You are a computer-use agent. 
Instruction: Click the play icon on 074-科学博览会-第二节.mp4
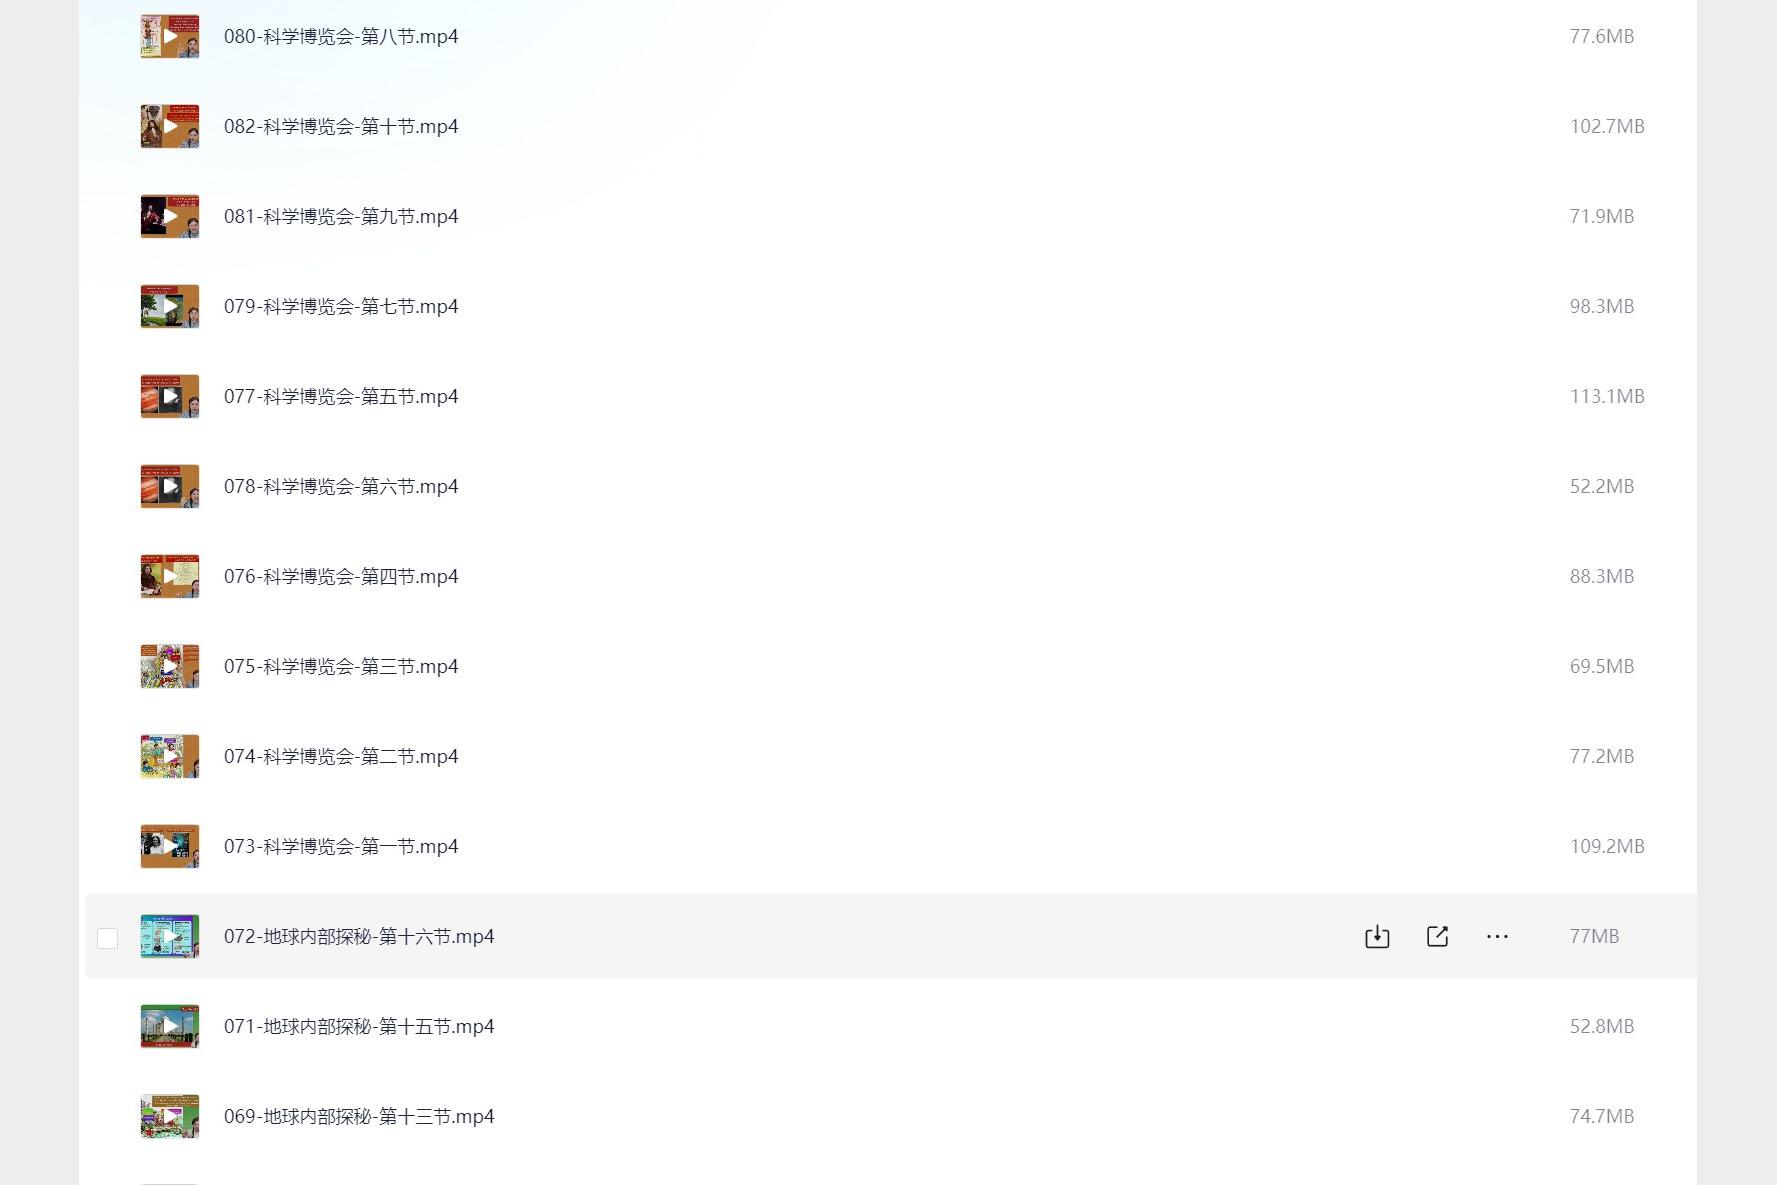click(x=170, y=756)
